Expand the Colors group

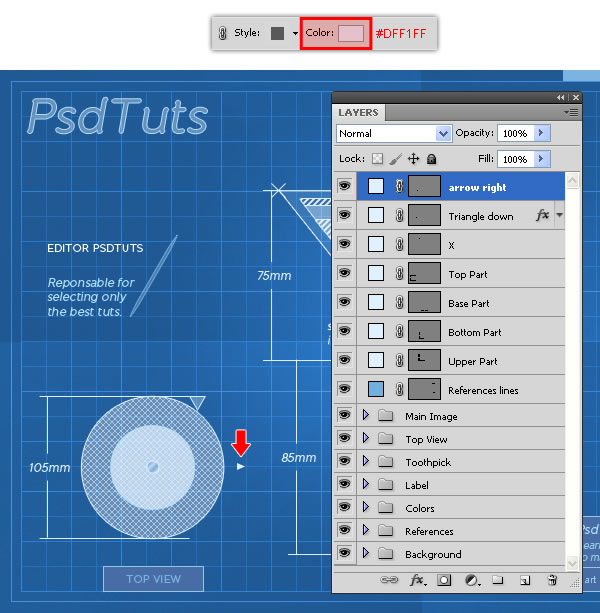[x=366, y=507]
